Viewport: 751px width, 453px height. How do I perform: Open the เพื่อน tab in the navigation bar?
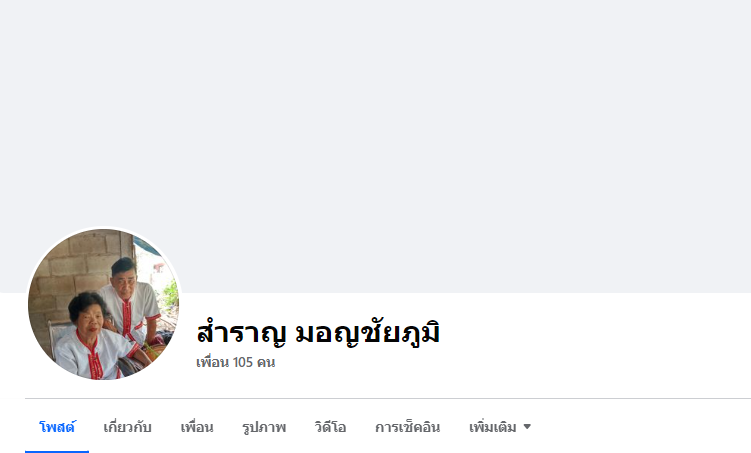point(197,427)
